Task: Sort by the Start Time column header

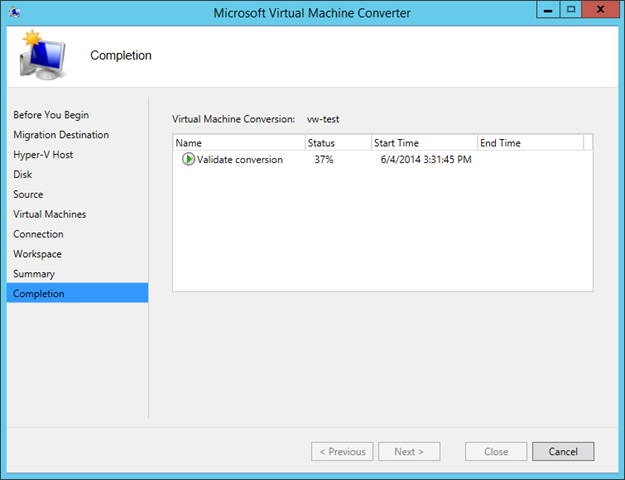Action: point(424,143)
